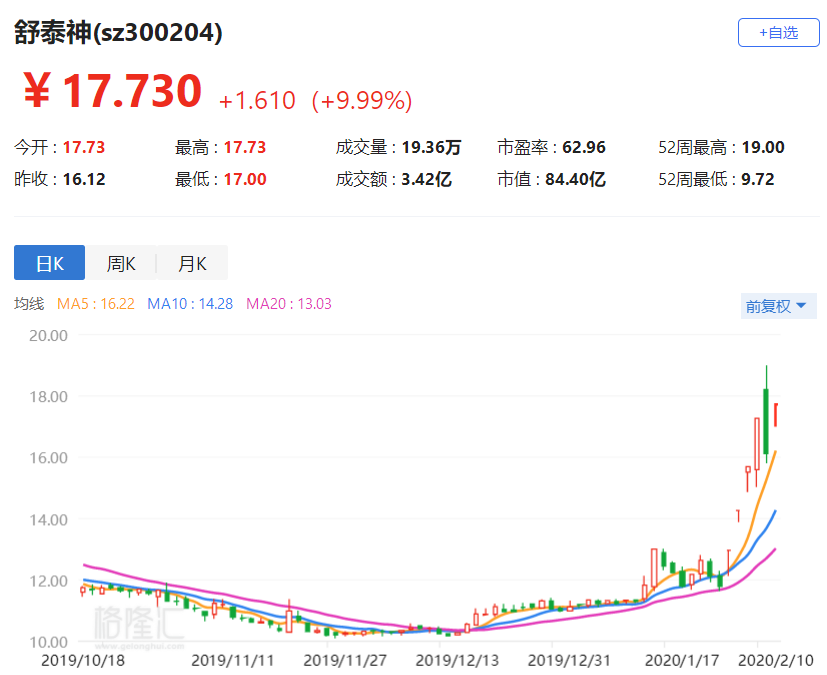Viewport: 827px width, 675px height.
Task: Click the 2019/12/13 date axis label
Action: coord(457,660)
